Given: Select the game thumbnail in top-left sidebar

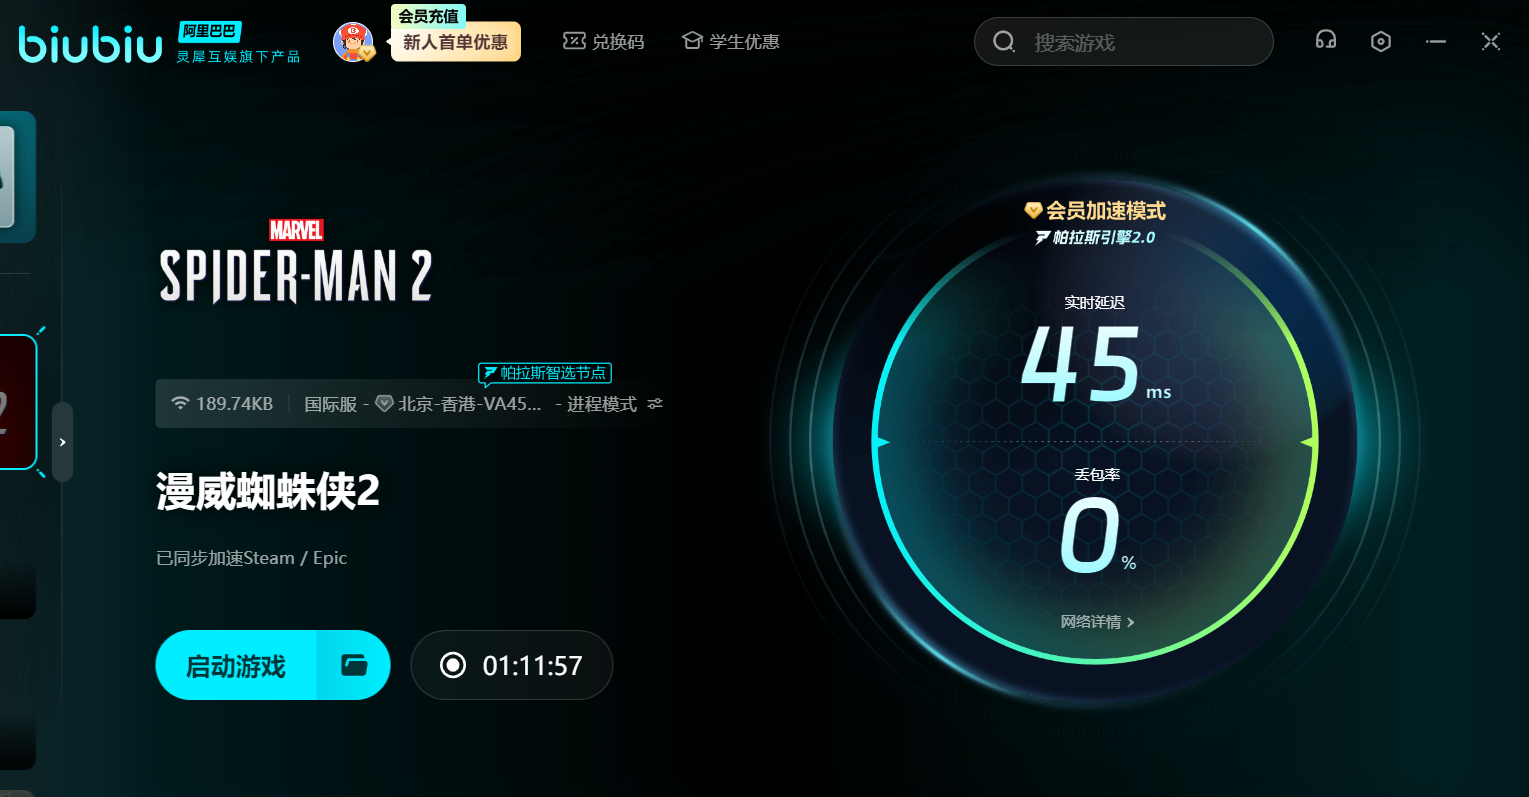Looking at the screenshot, I should 15,177.
